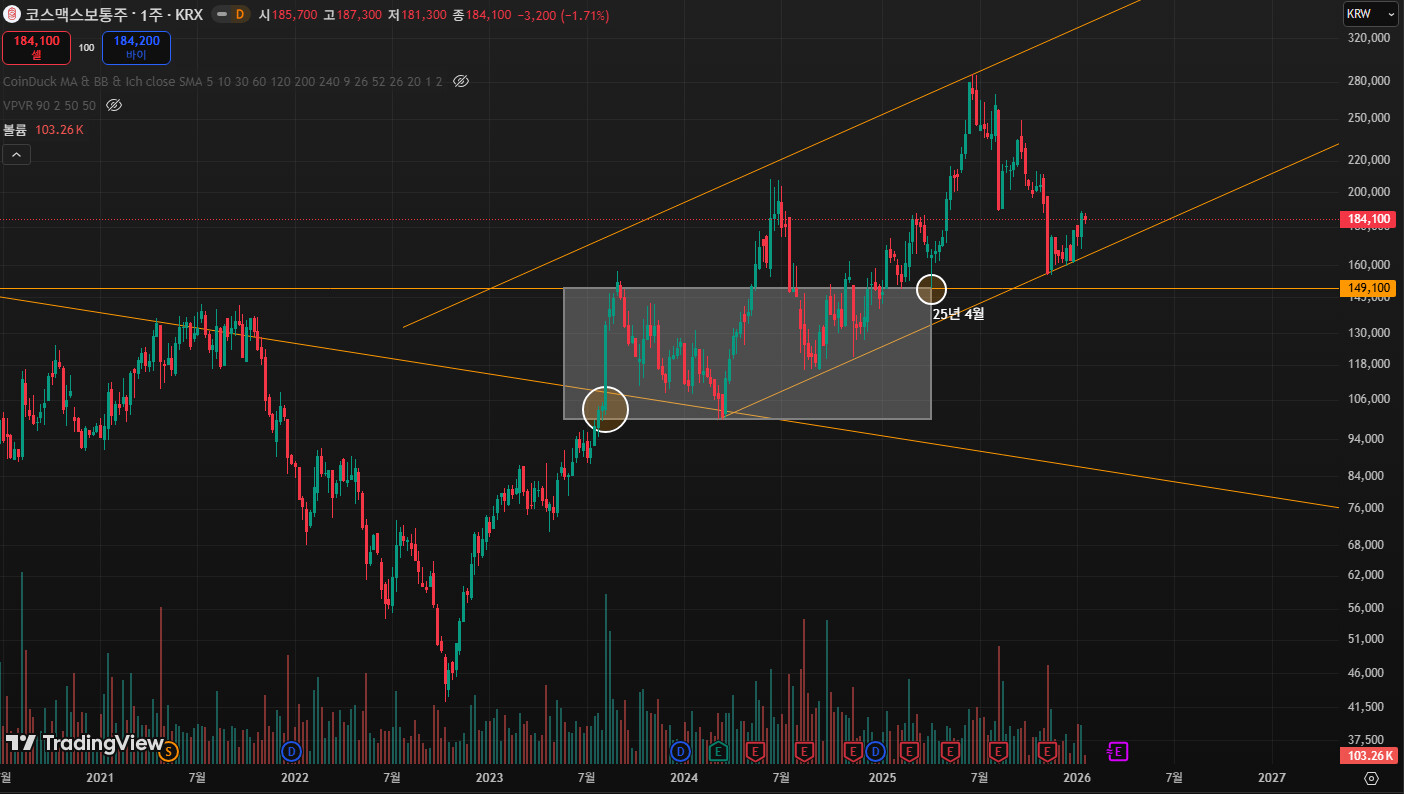Open the red E marker just left of 2025's D

coord(853,750)
